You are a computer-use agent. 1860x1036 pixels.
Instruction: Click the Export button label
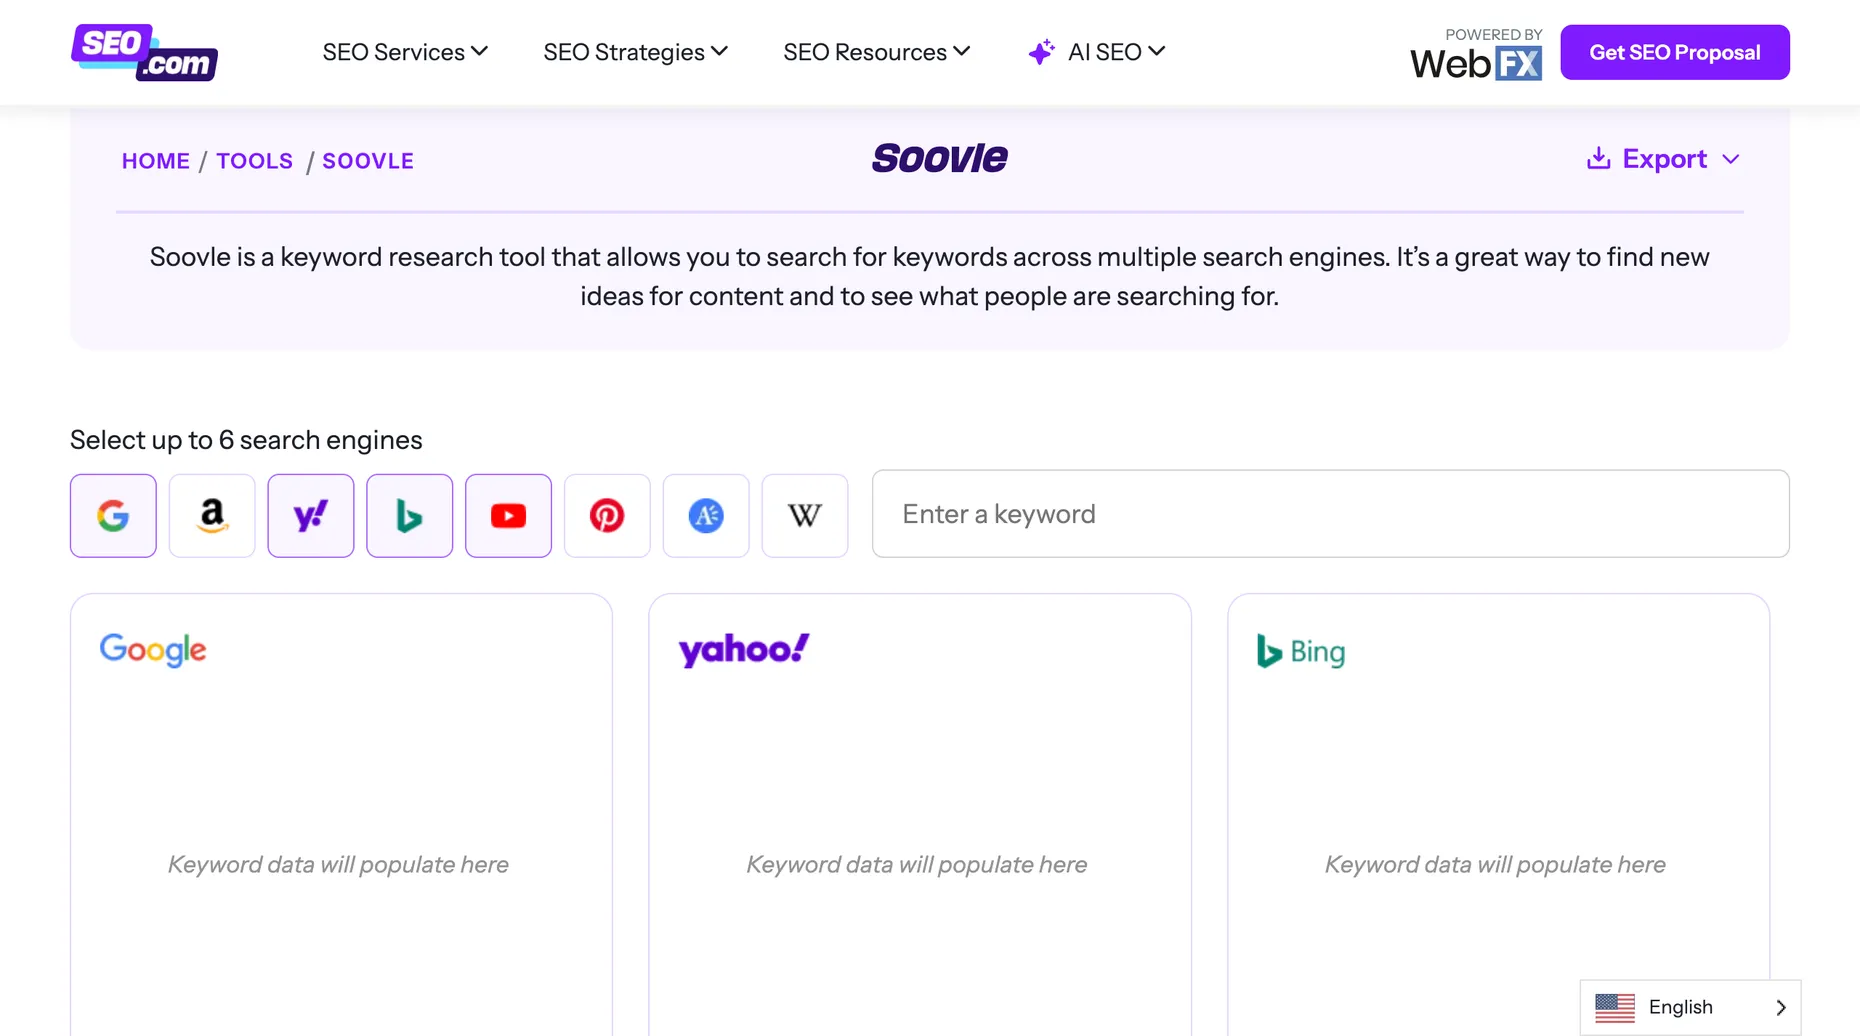click(1664, 159)
